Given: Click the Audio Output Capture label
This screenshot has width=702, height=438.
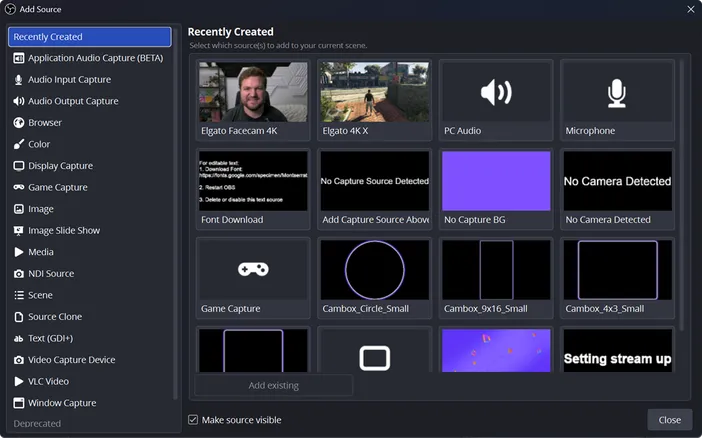Looking at the screenshot, I should (73, 101).
